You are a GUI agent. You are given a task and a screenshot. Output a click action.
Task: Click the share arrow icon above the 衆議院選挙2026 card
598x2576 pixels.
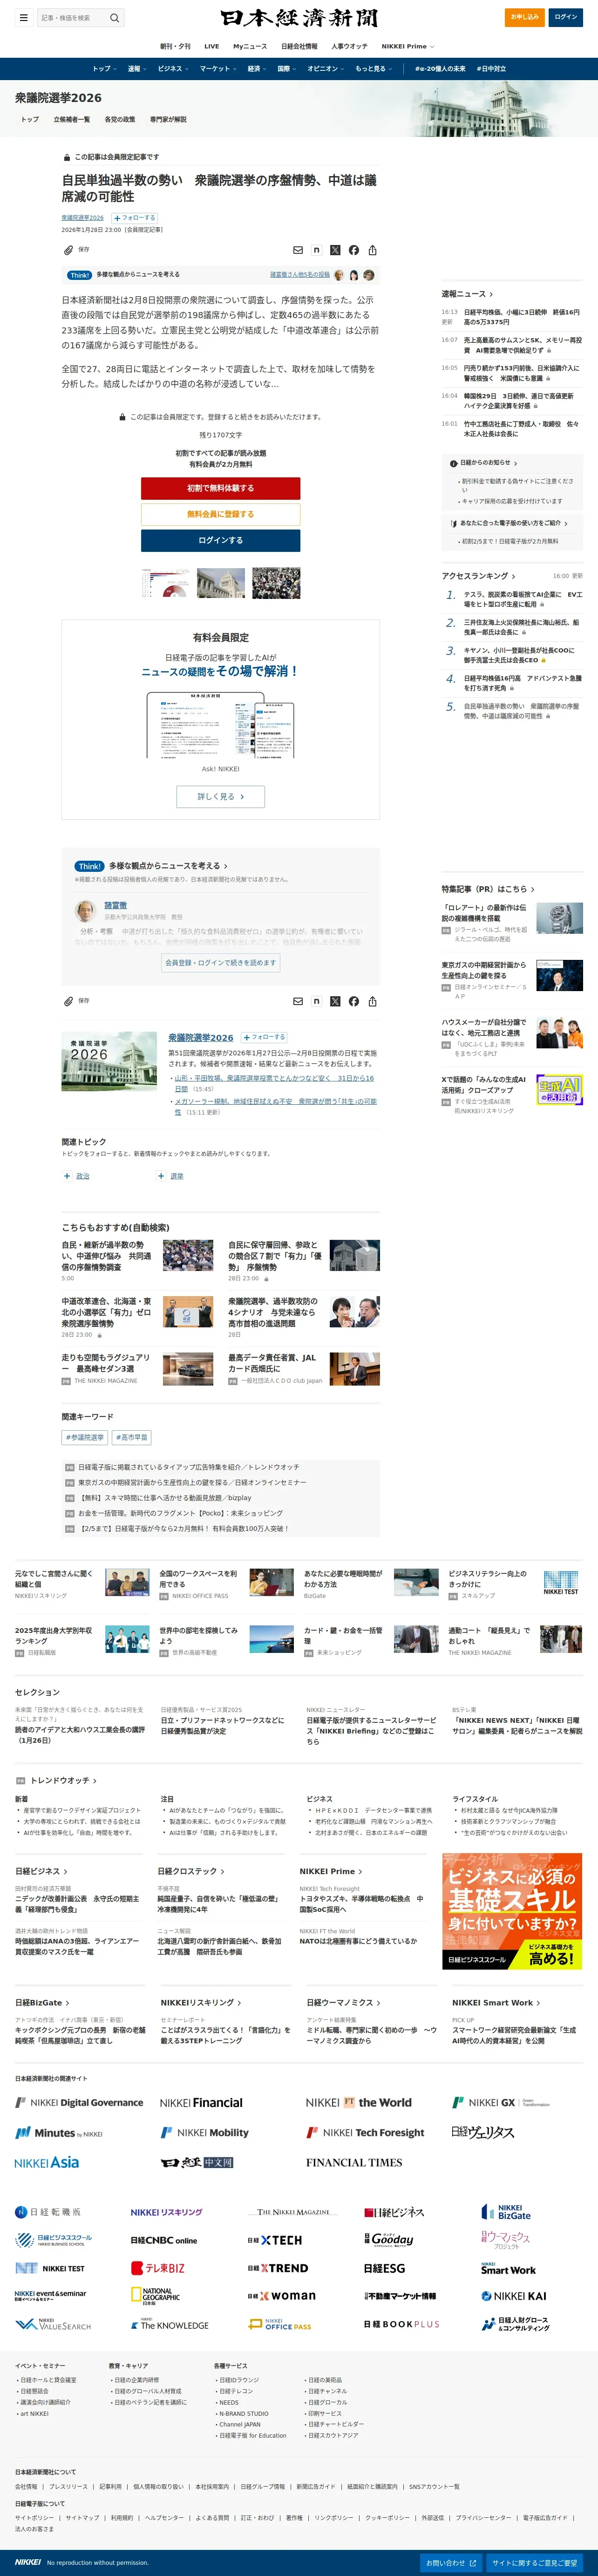tap(372, 1001)
